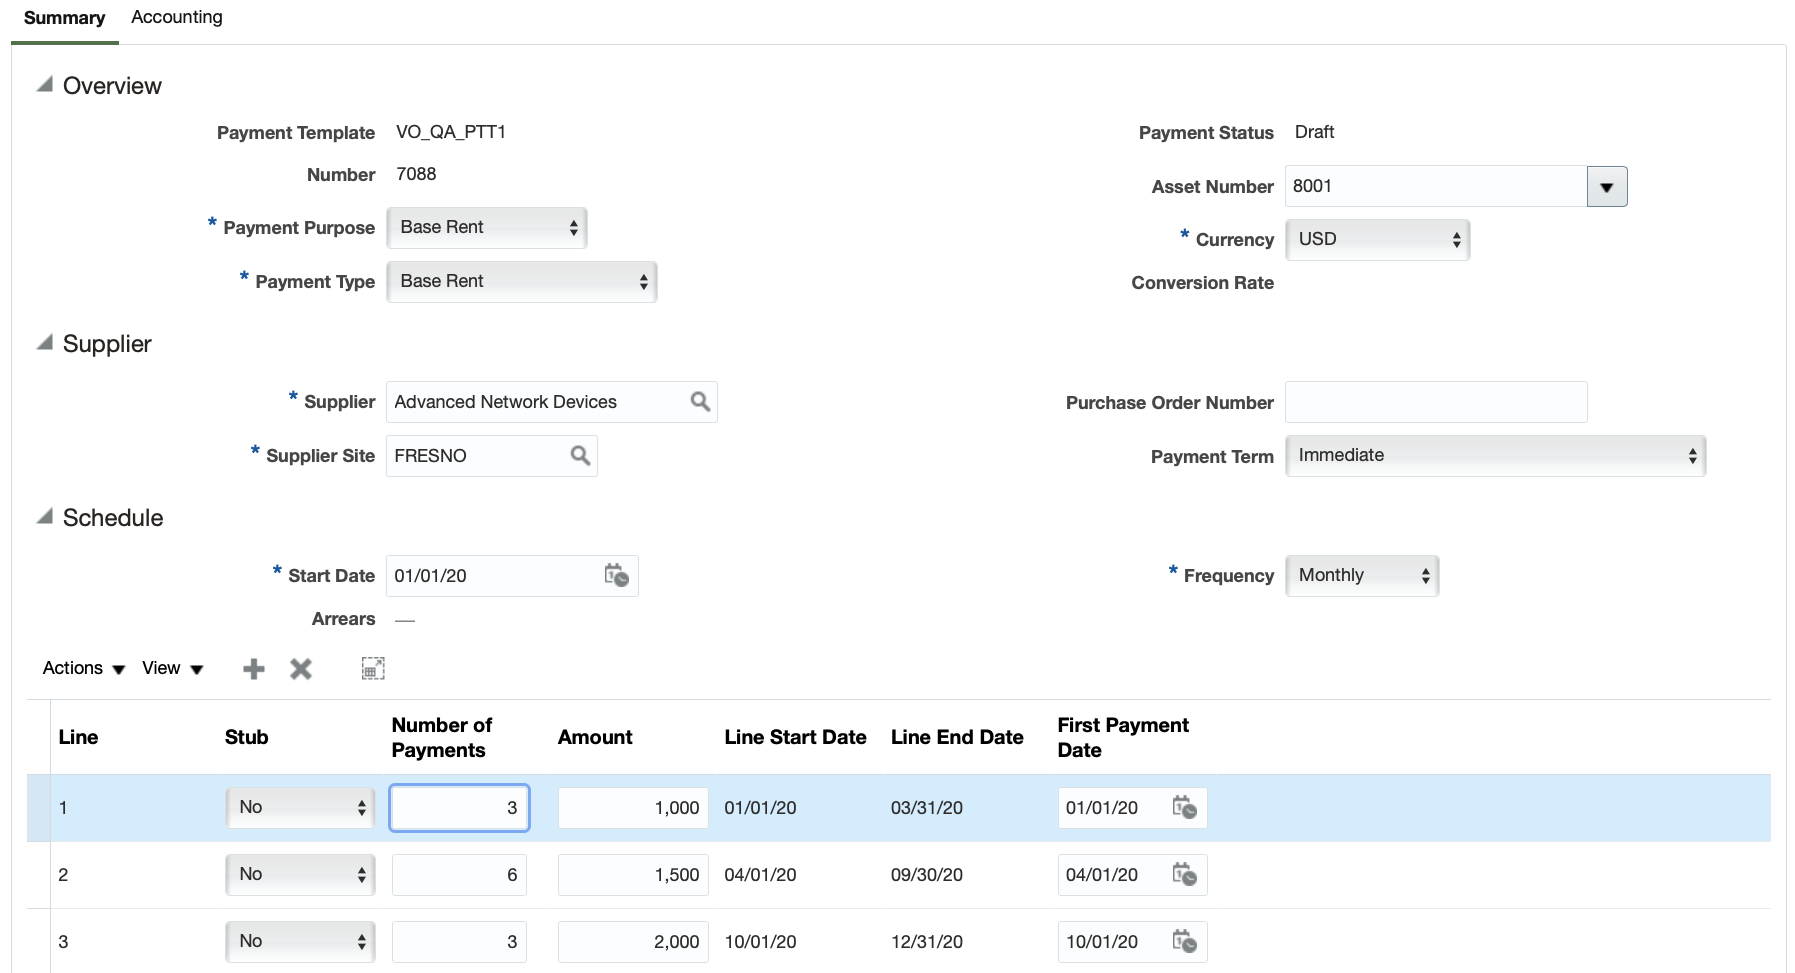Open line 1 First Payment Date calendar
This screenshot has height=973, width=1795.
coord(1184,808)
